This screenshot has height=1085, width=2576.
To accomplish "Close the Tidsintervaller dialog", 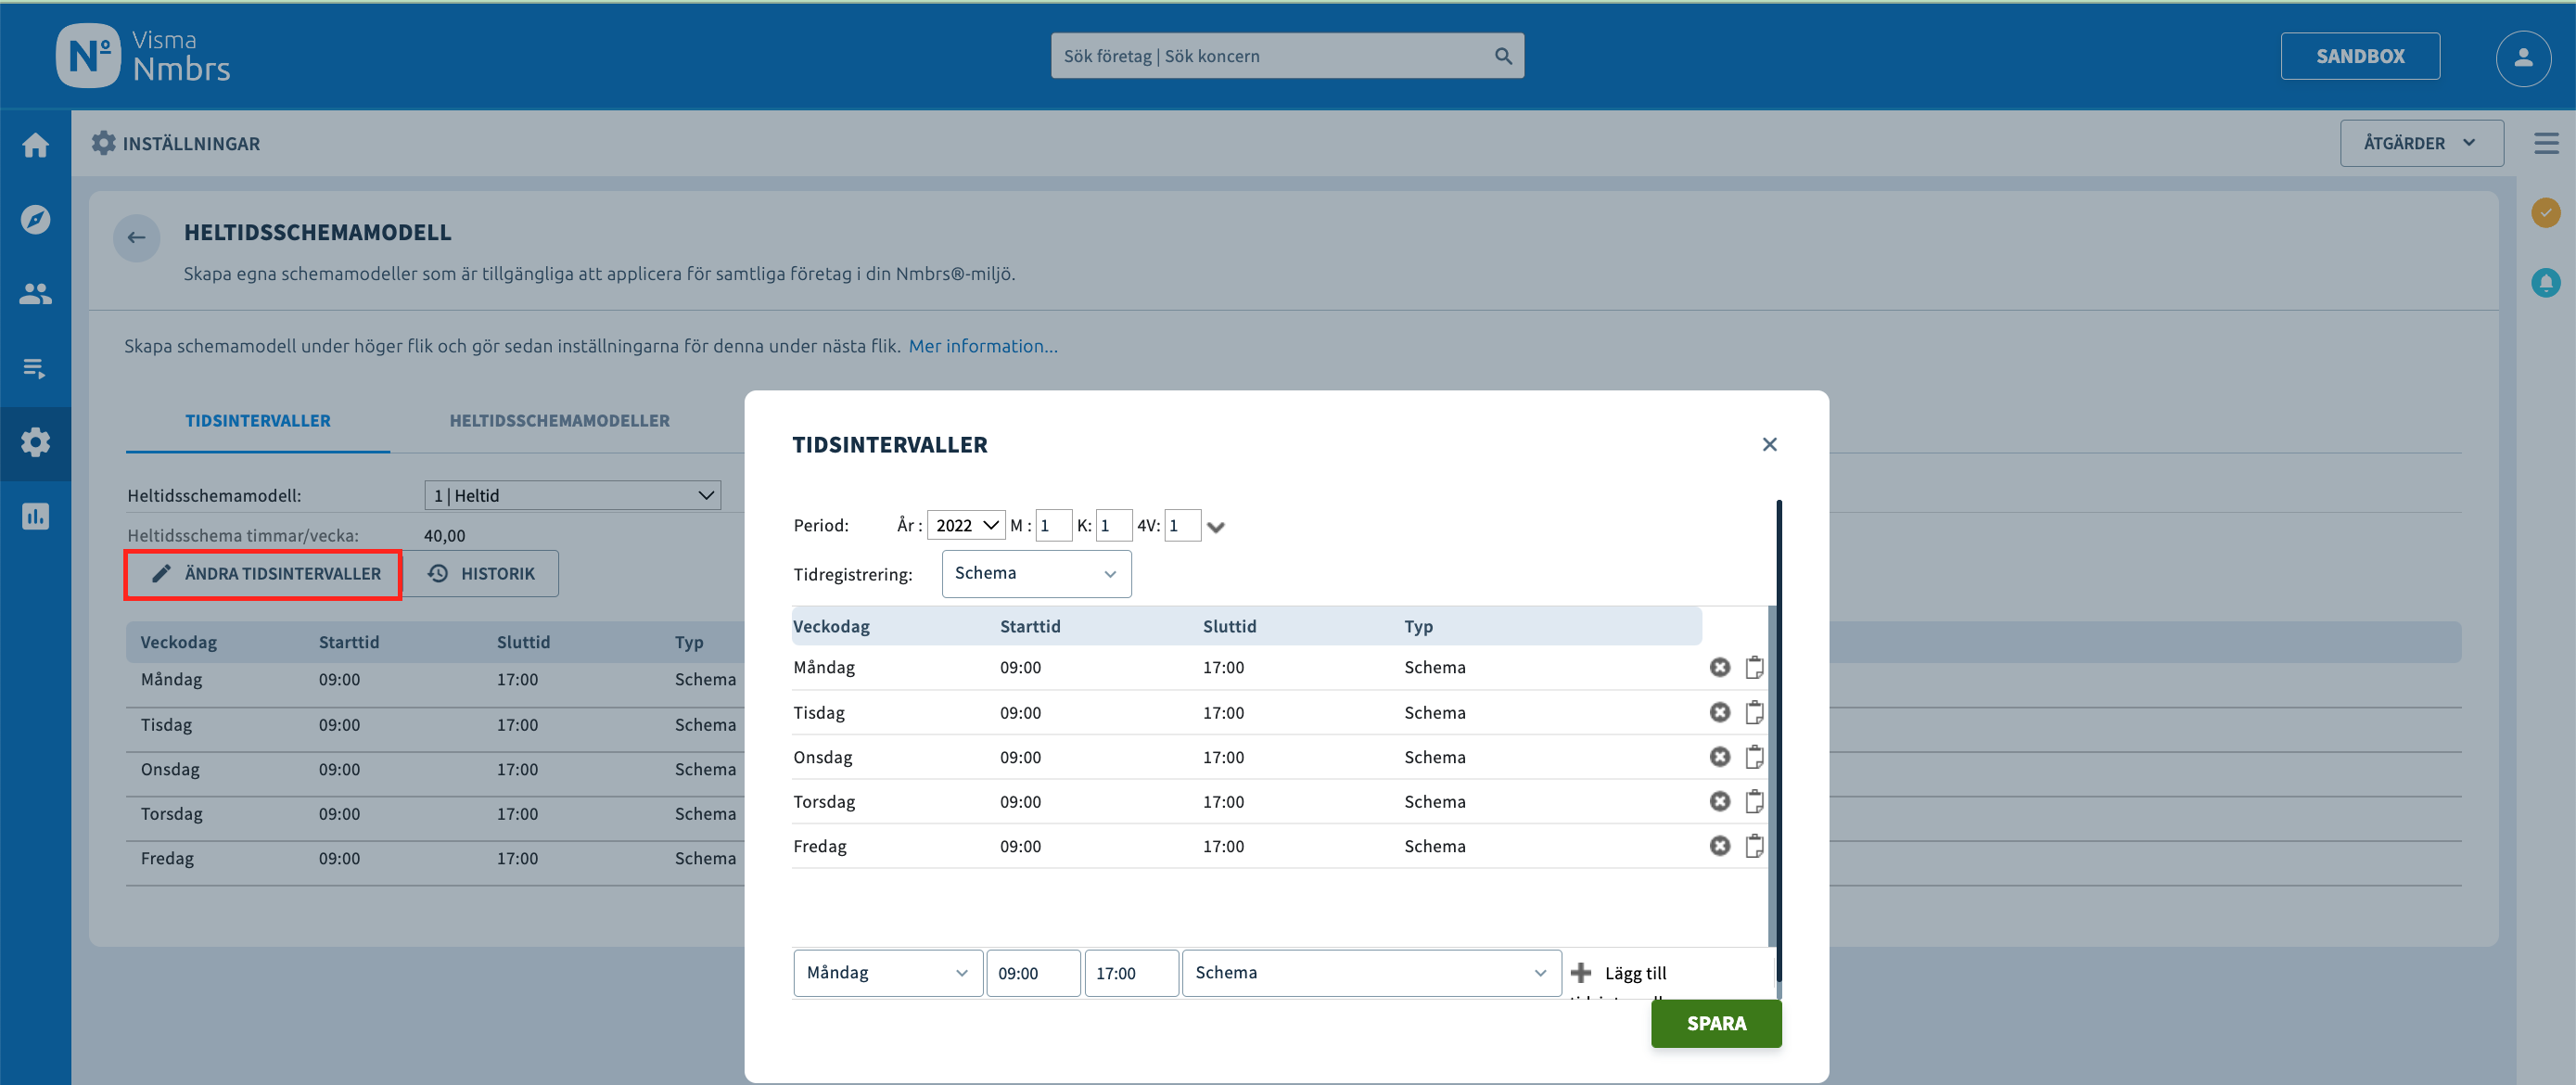I will [1769, 444].
